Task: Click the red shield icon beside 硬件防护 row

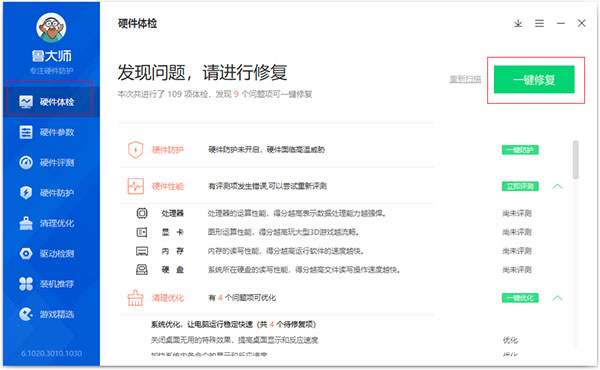Action: tap(135, 150)
